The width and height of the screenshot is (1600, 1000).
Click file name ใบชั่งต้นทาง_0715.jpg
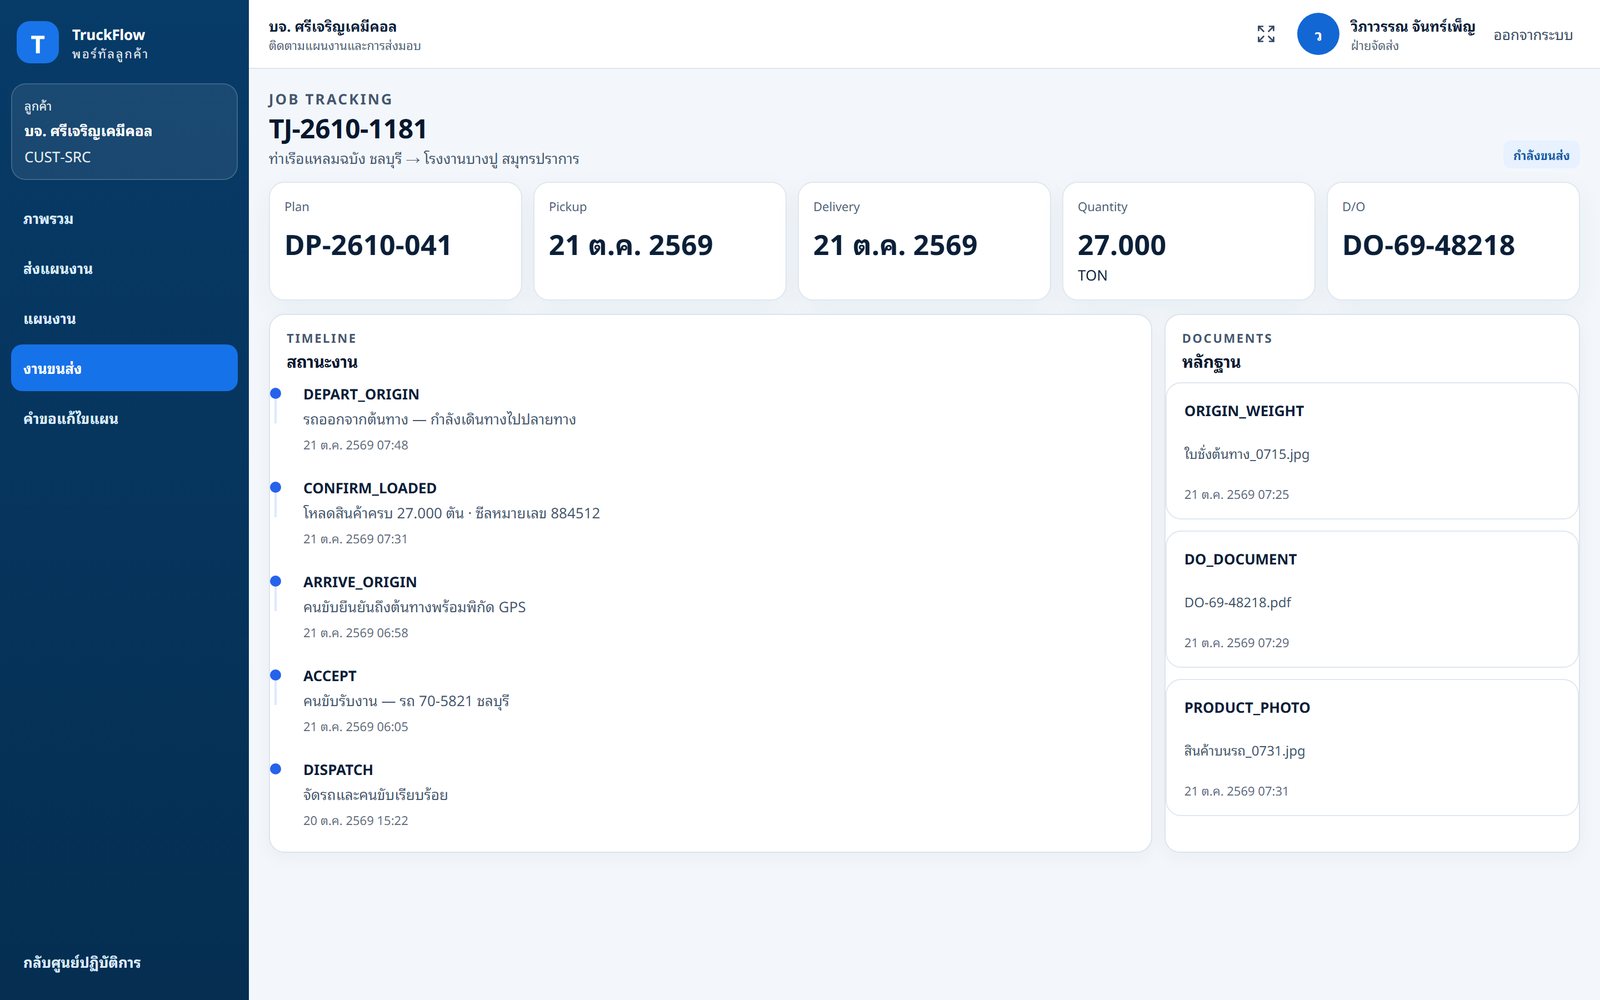pyautogui.click(x=1247, y=454)
